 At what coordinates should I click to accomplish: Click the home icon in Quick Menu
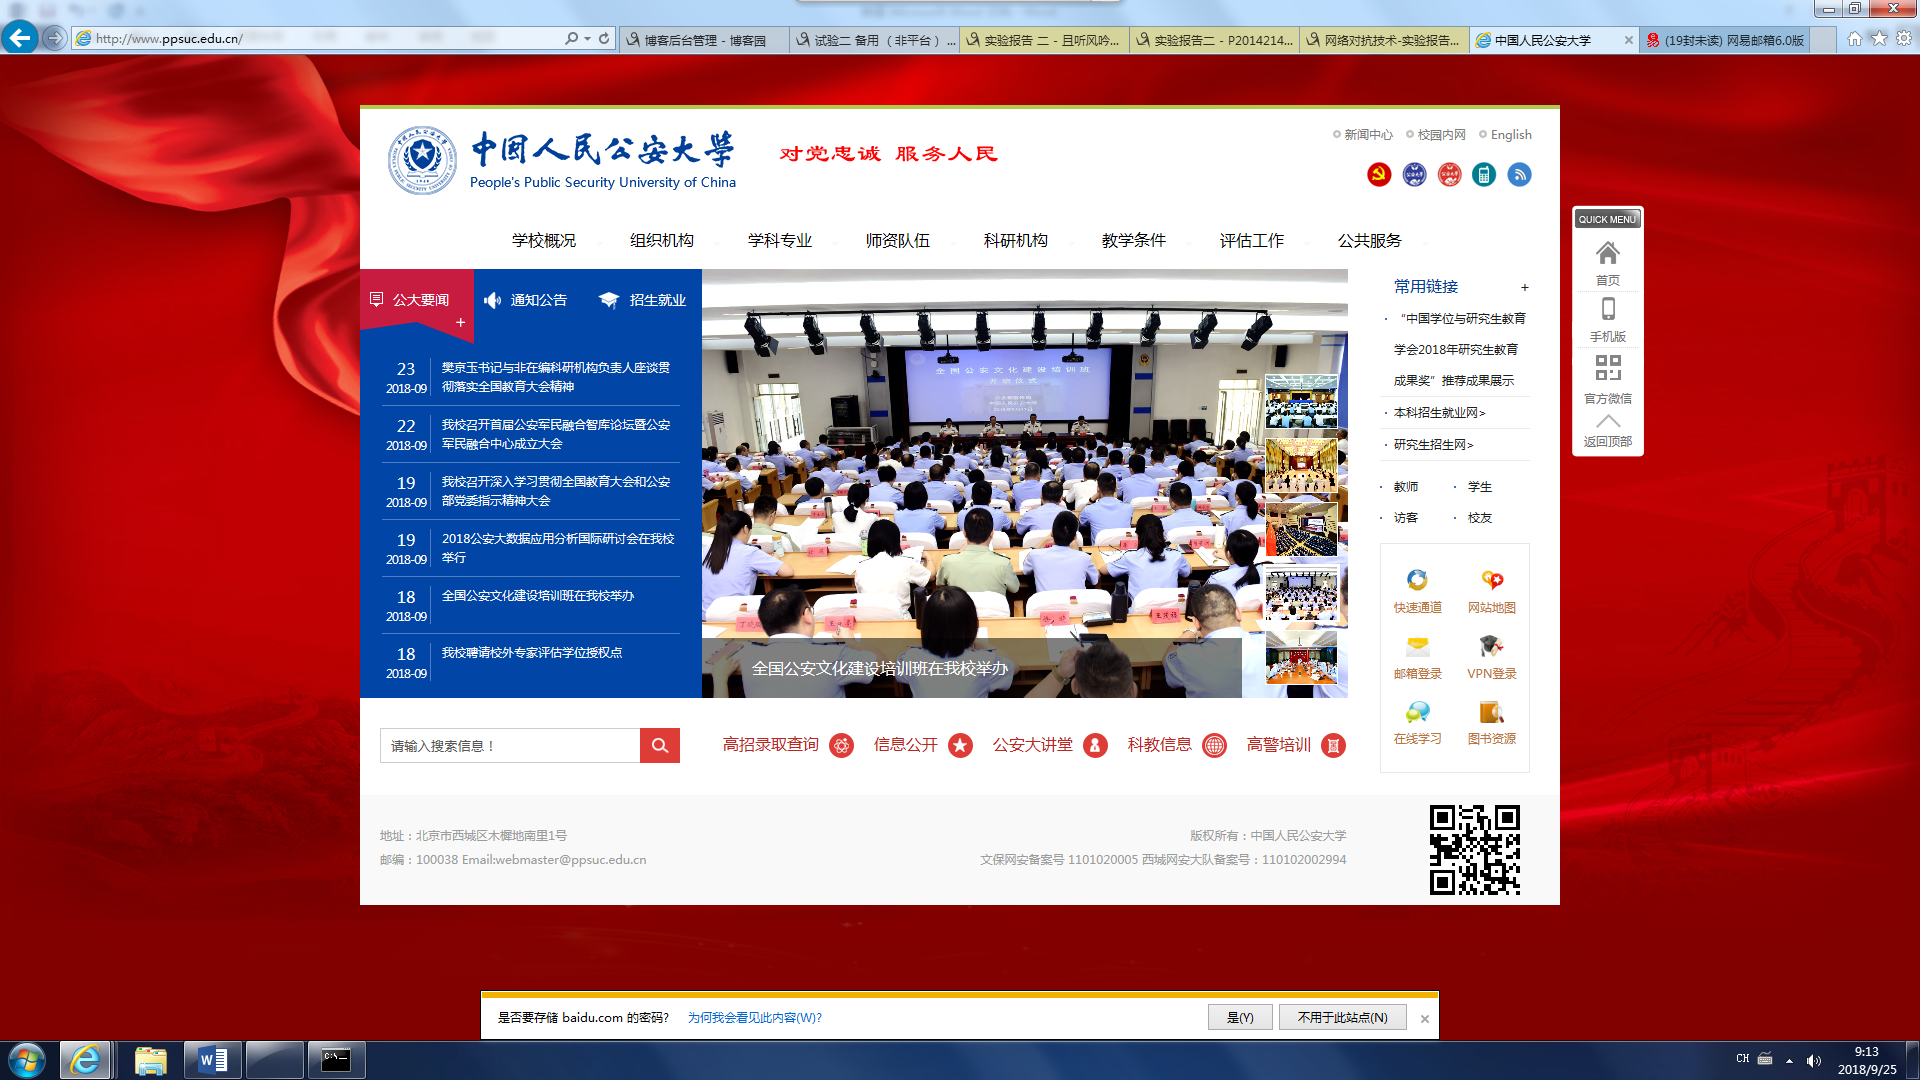tap(1607, 253)
